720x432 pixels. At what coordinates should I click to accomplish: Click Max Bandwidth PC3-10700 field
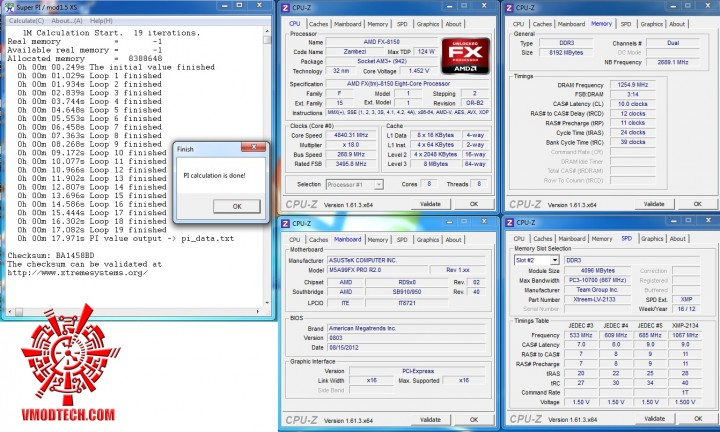[x=597, y=280]
